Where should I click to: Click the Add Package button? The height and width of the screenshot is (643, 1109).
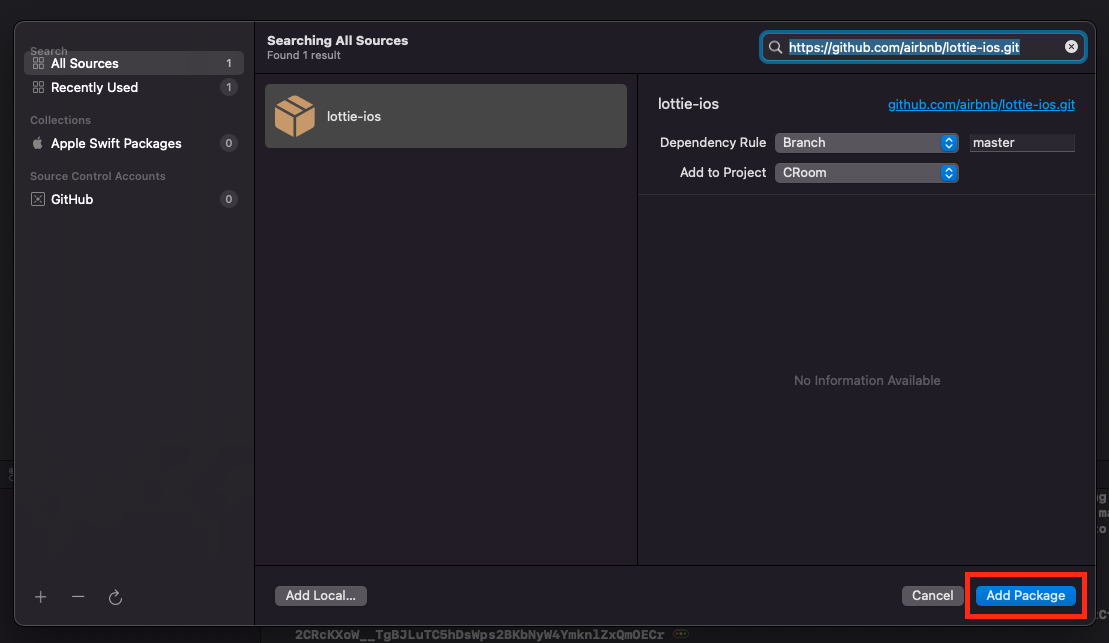(x=1026, y=596)
